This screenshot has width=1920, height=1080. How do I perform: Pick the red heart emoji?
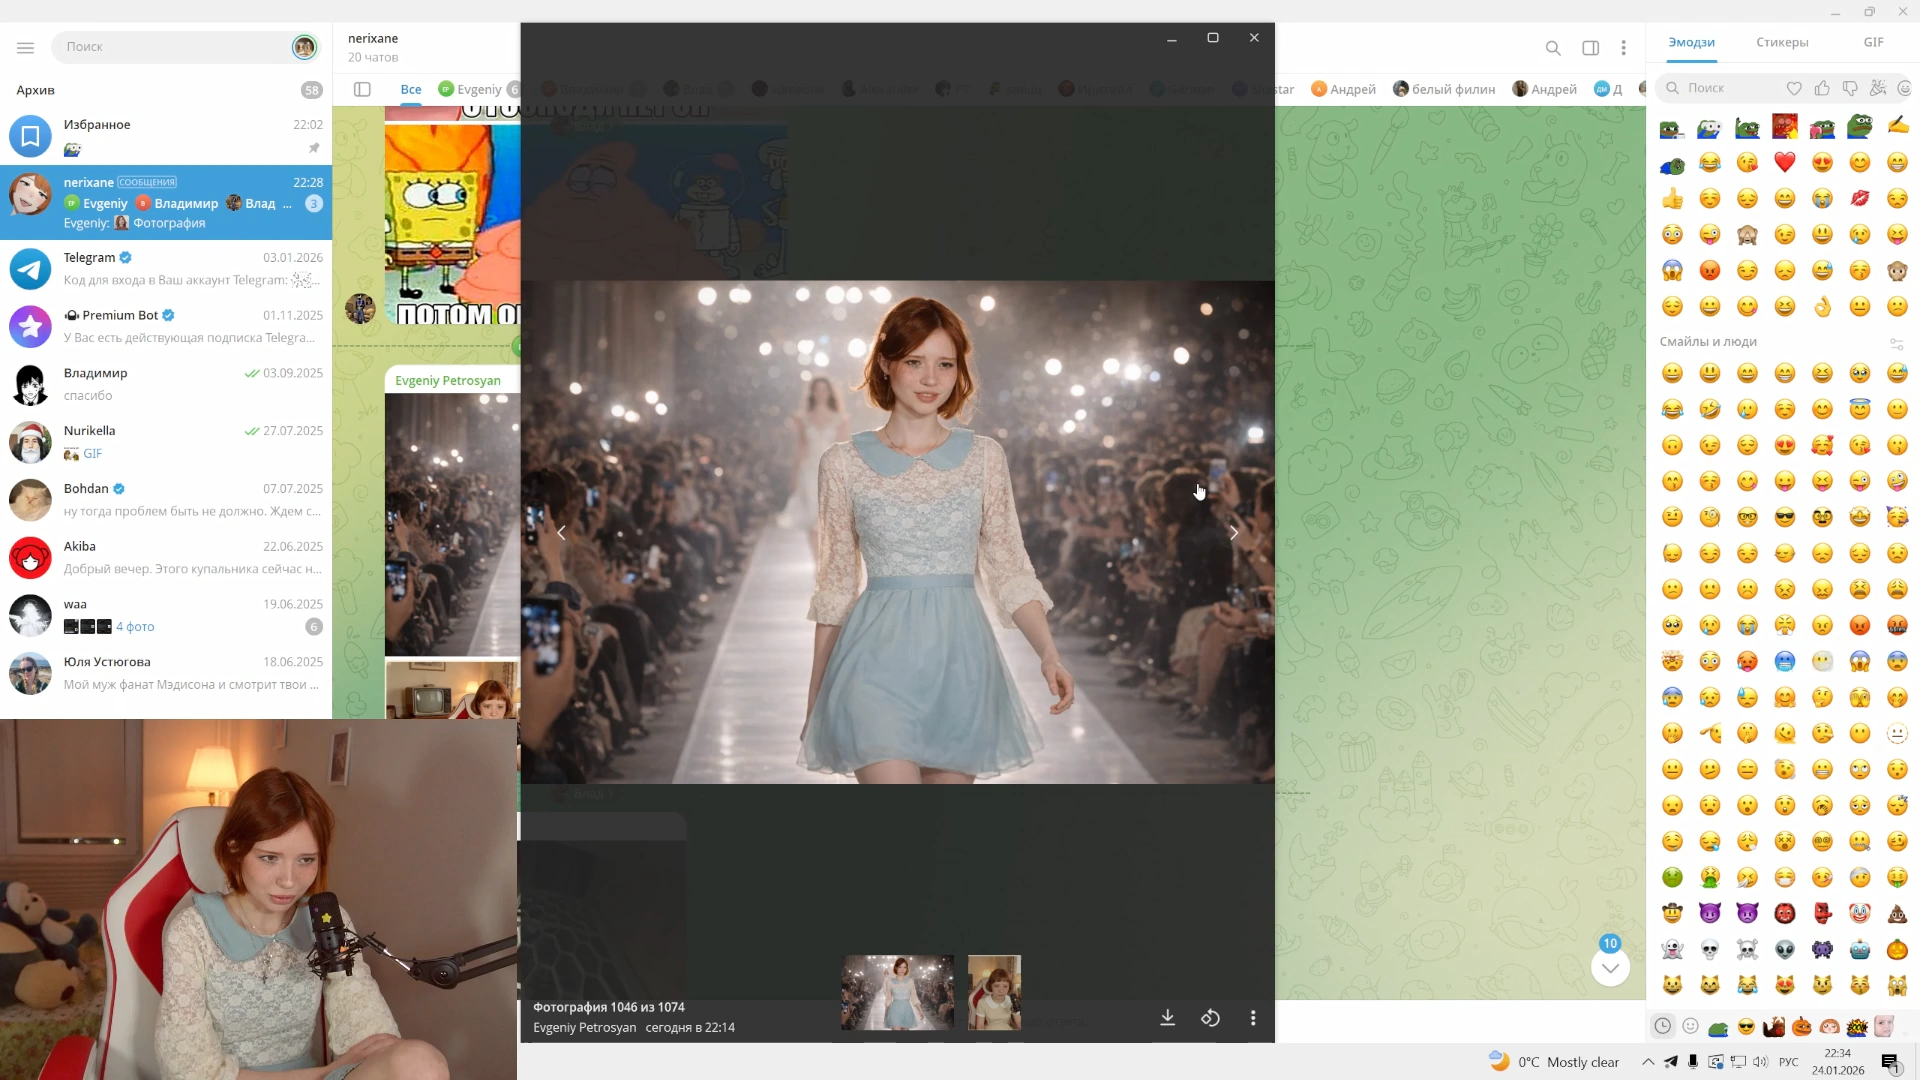click(x=1785, y=163)
